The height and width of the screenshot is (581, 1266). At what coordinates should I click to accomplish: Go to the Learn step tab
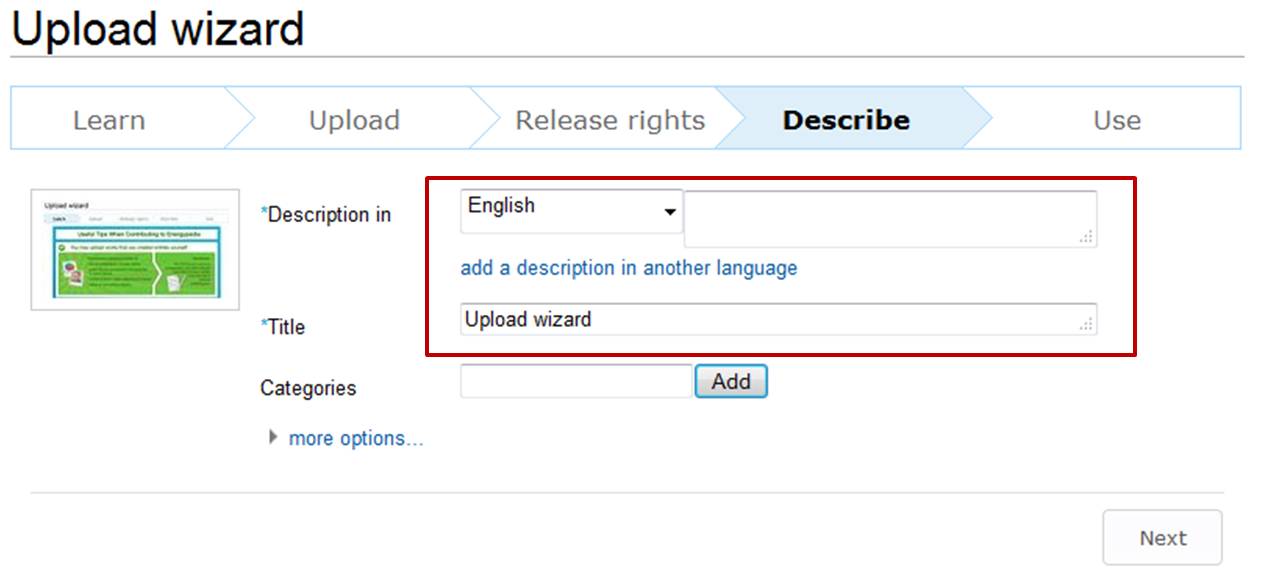coord(109,120)
